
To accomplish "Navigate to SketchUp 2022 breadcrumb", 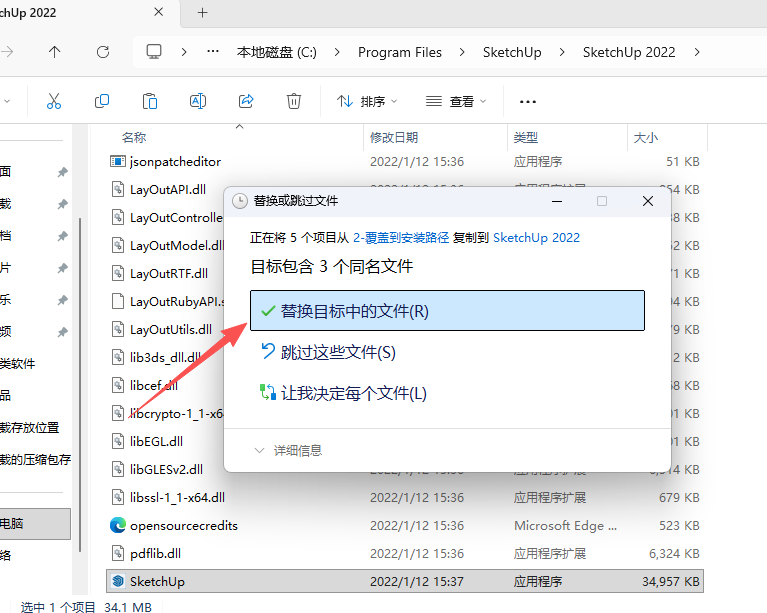I will point(629,52).
